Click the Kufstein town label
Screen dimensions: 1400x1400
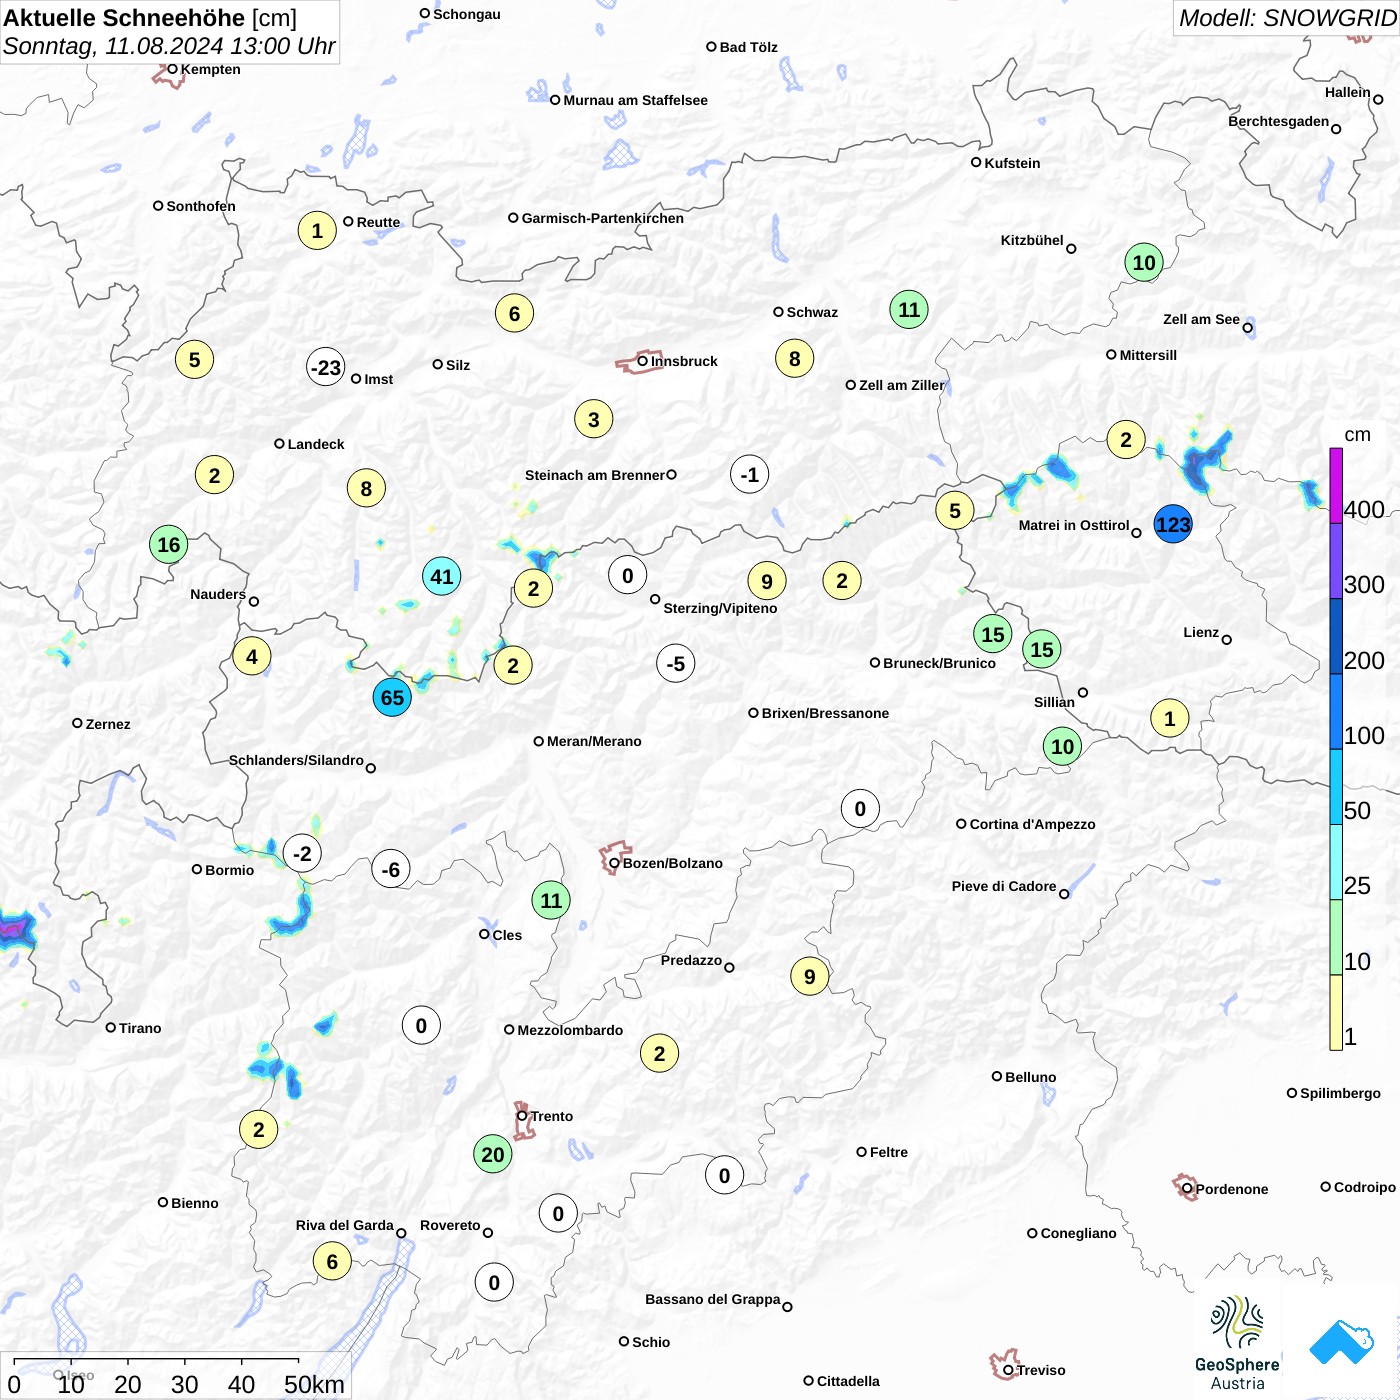click(1012, 163)
